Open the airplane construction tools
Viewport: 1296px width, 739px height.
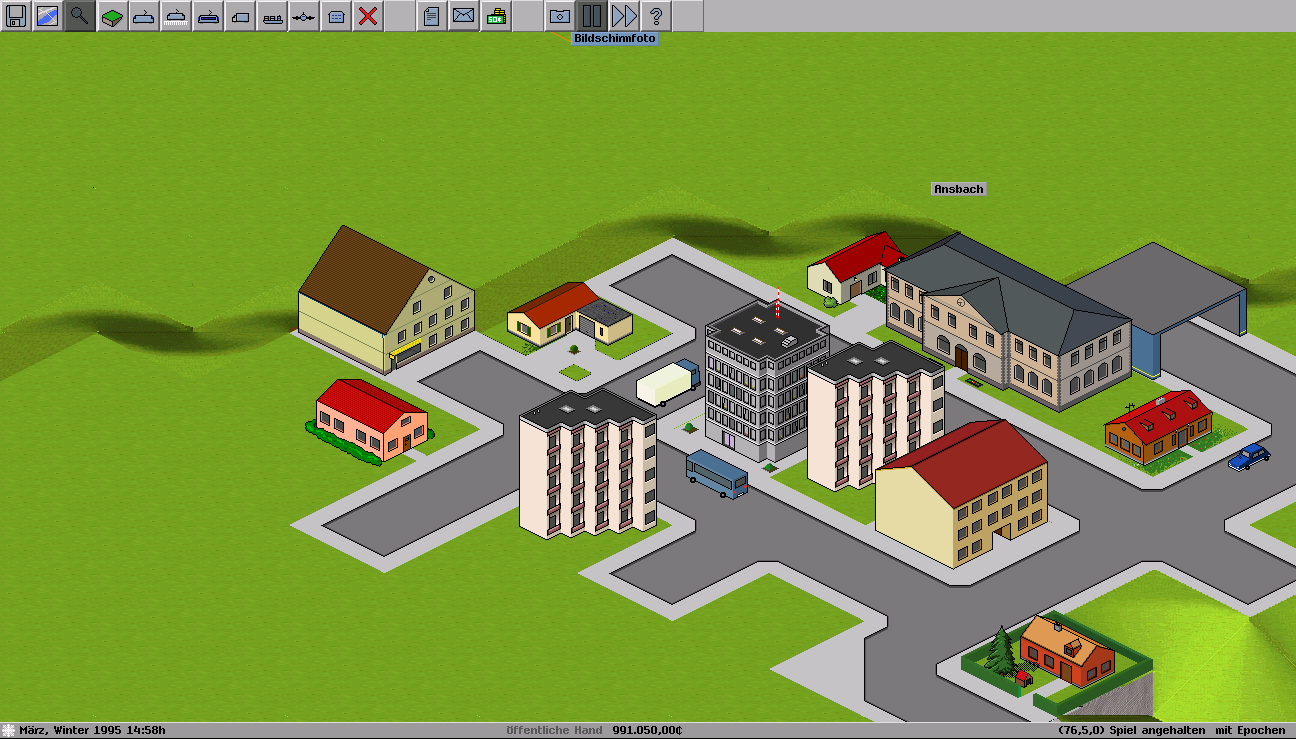[304, 16]
